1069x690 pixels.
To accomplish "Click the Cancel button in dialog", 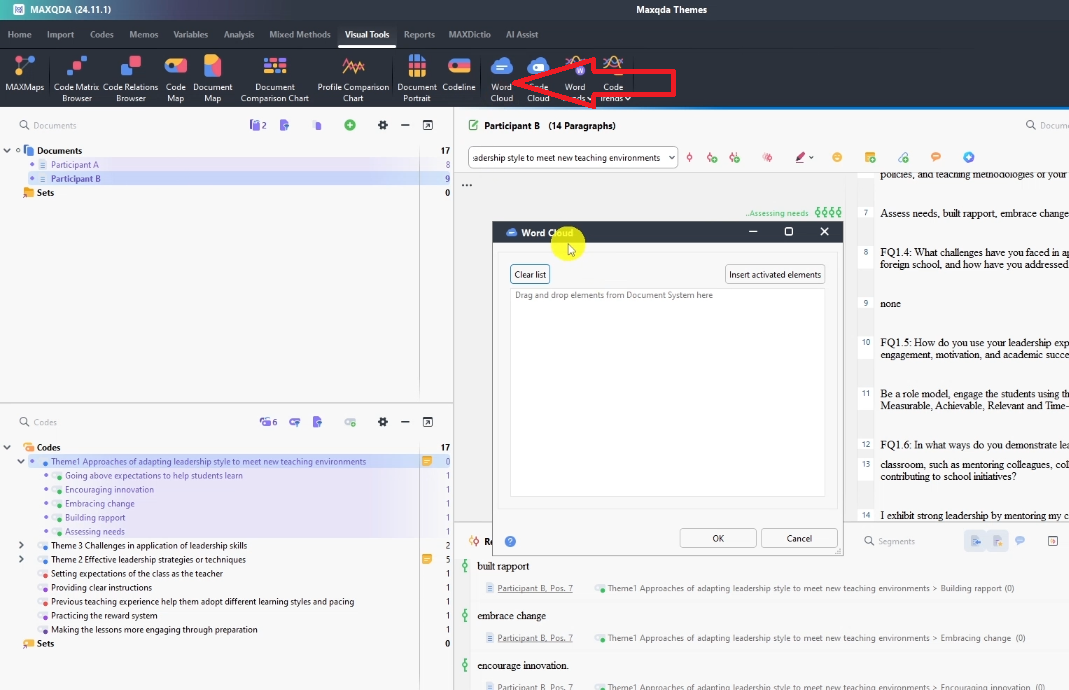I will 799,538.
